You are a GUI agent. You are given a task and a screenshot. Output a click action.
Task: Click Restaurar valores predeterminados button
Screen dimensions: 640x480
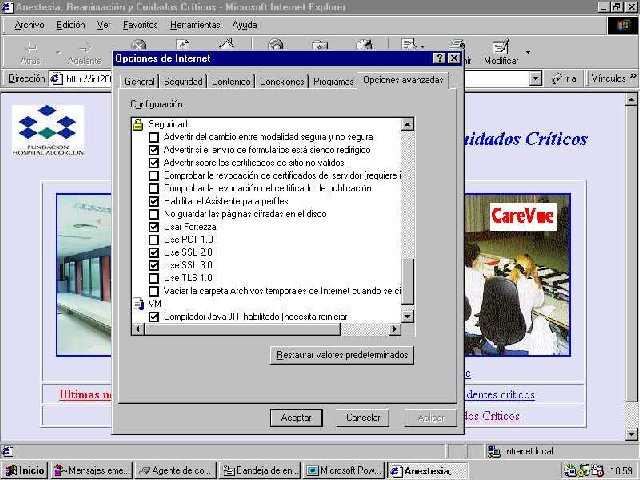342,355
